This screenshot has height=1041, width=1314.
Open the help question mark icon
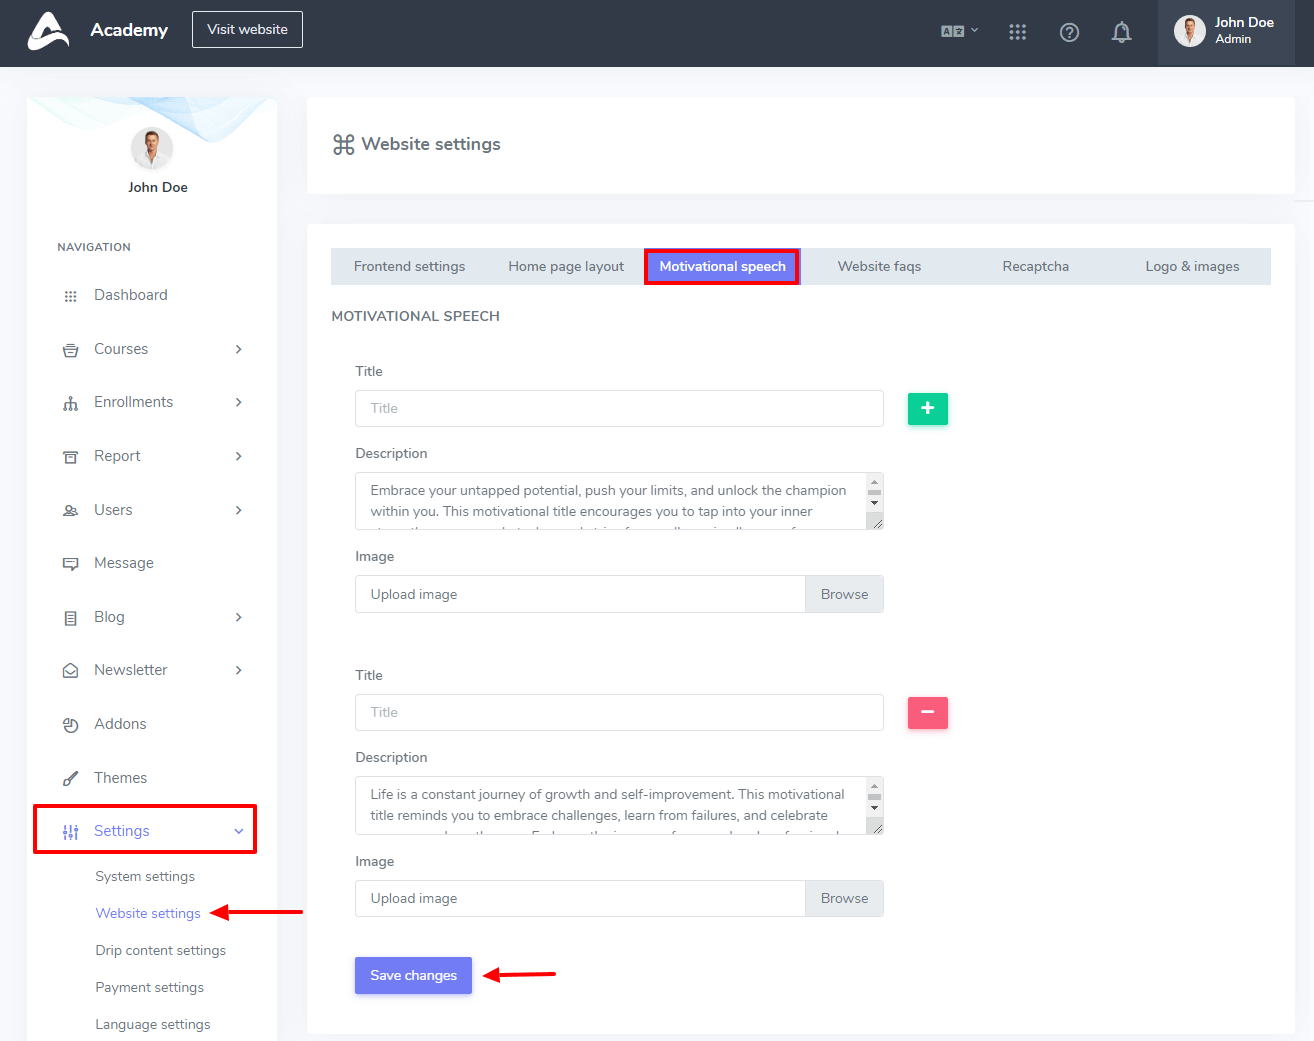tap(1069, 32)
